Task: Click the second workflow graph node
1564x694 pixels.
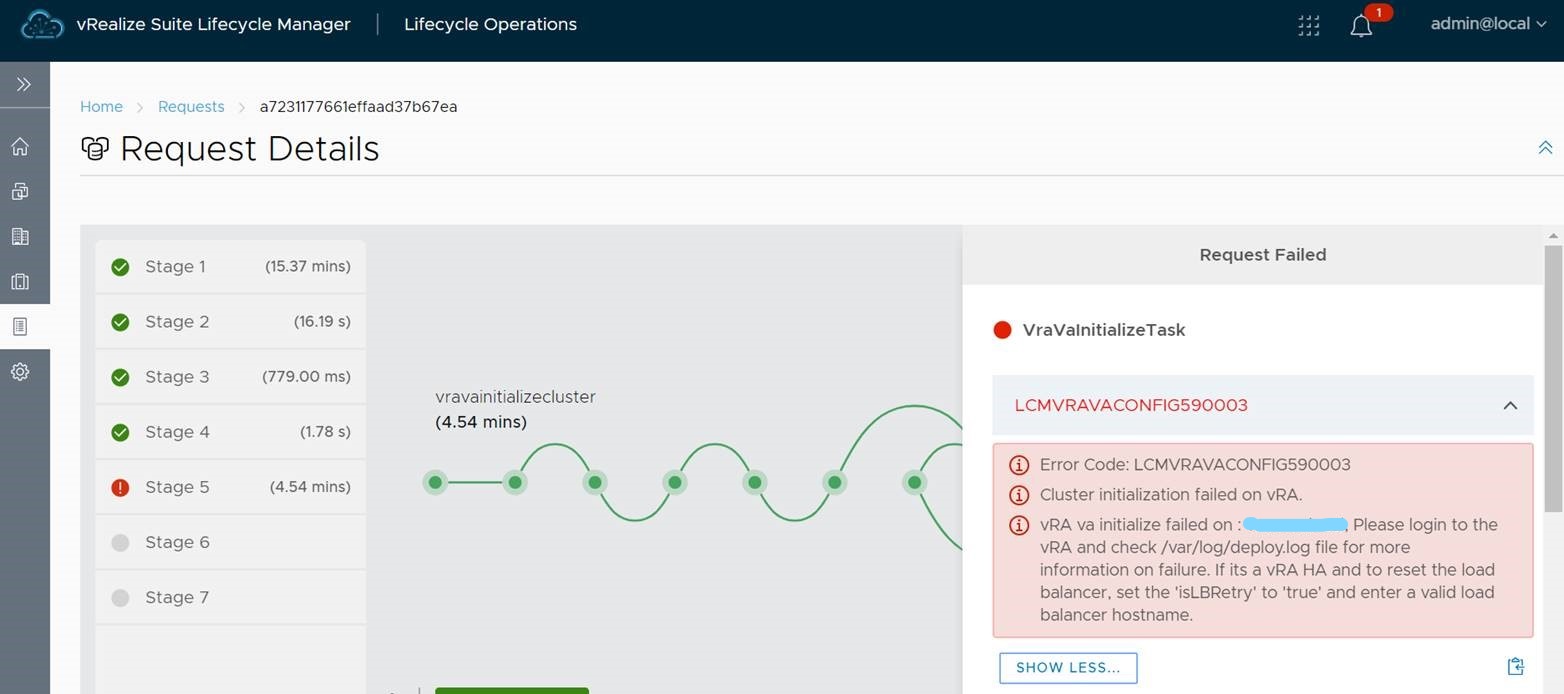Action: coord(515,482)
